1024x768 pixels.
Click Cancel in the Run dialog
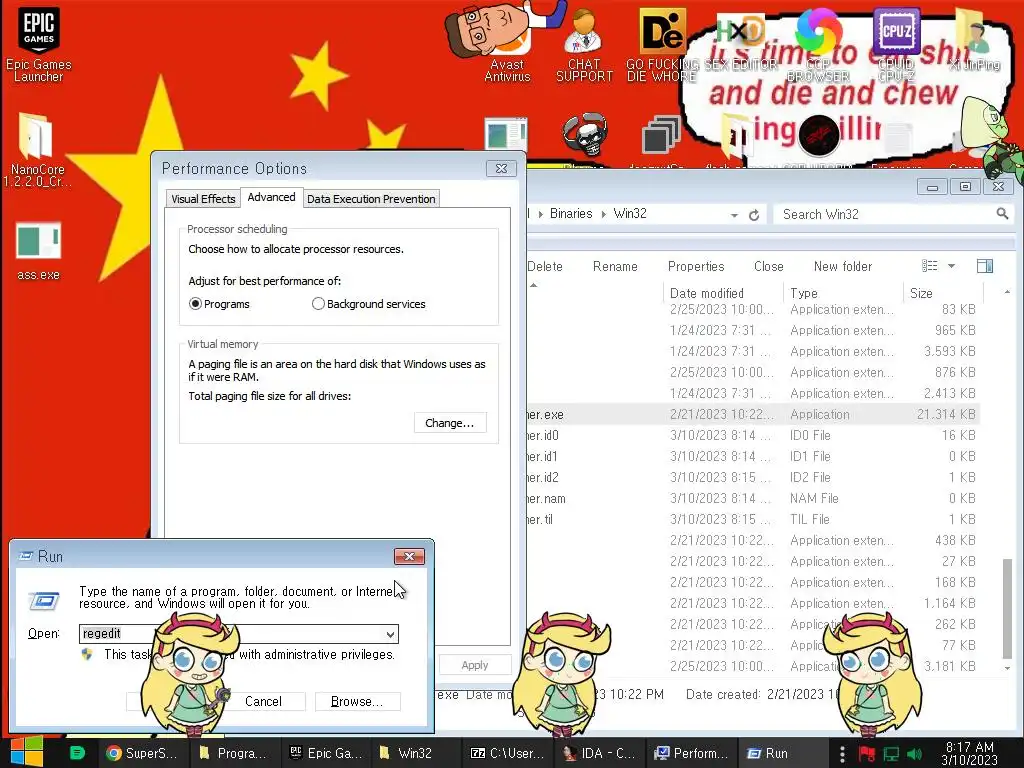(263, 701)
